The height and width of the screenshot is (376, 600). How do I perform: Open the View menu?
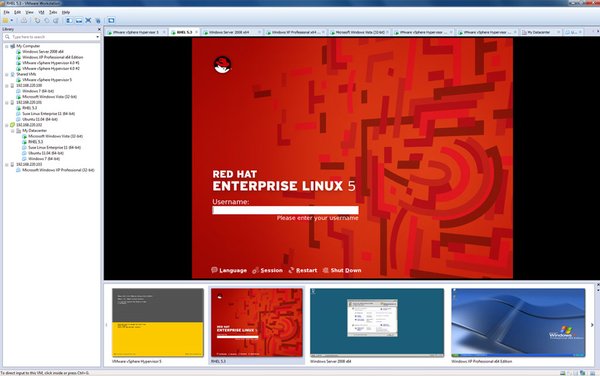pyautogui.click(x=29, y=12)
